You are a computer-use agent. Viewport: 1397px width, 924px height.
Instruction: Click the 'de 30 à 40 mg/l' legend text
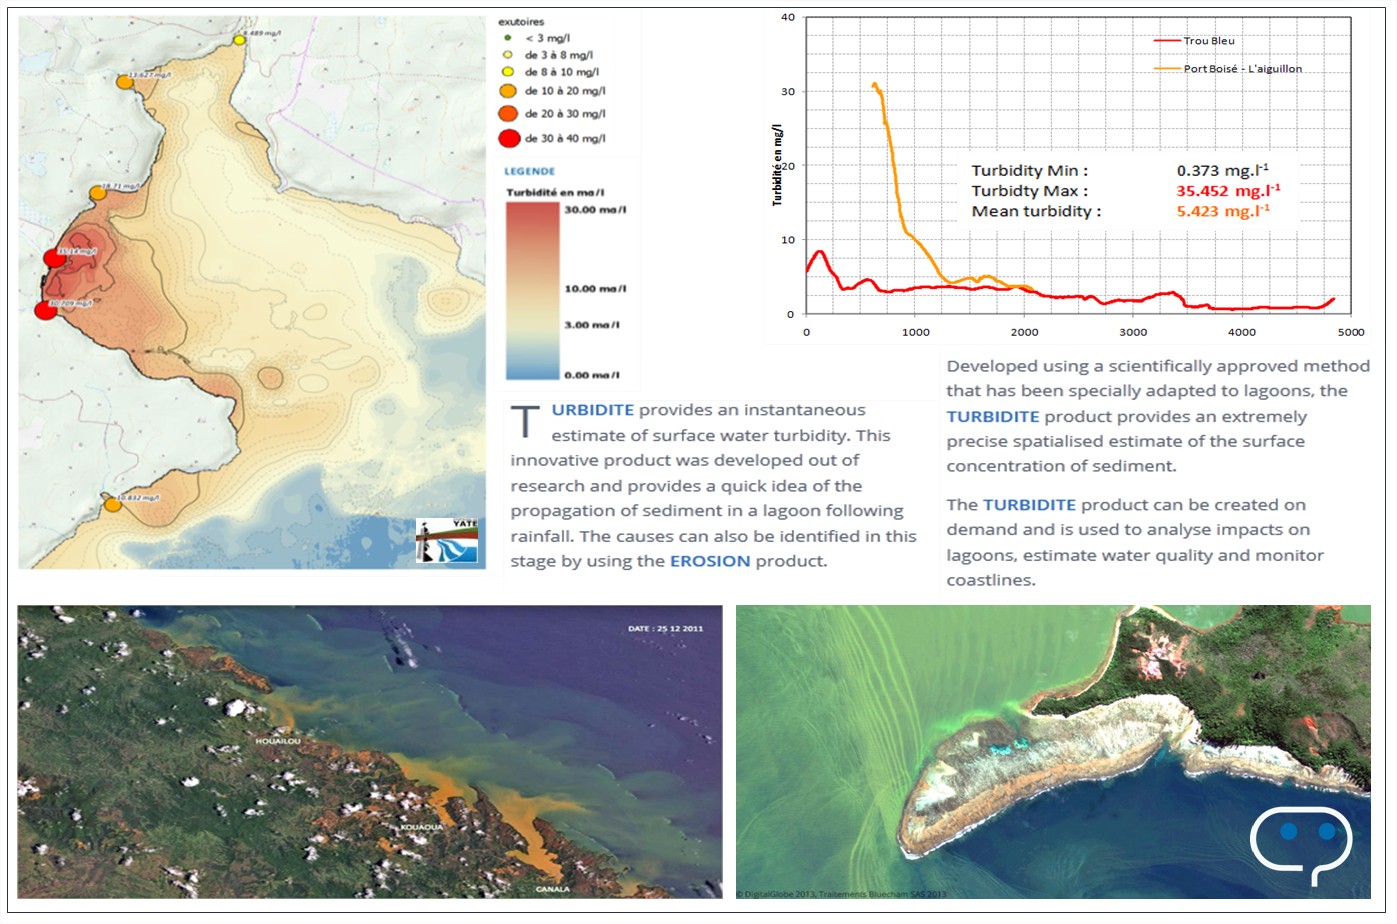pos(565,138)
